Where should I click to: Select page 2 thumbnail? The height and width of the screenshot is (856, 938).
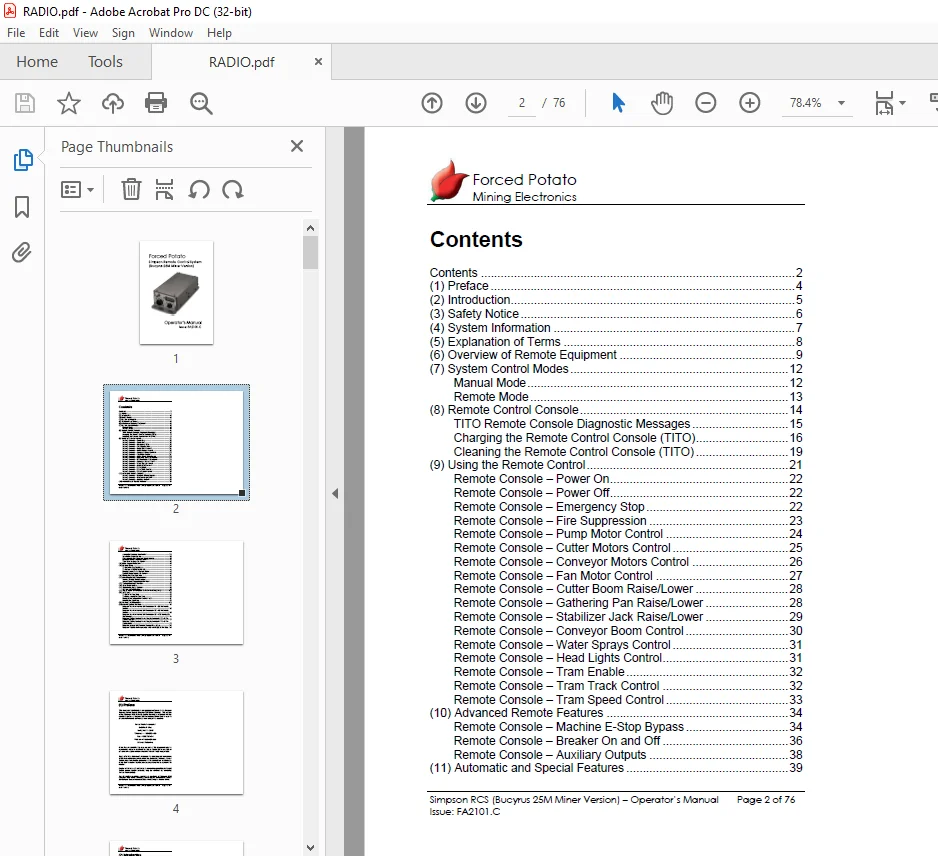click(x=176, y=442)
